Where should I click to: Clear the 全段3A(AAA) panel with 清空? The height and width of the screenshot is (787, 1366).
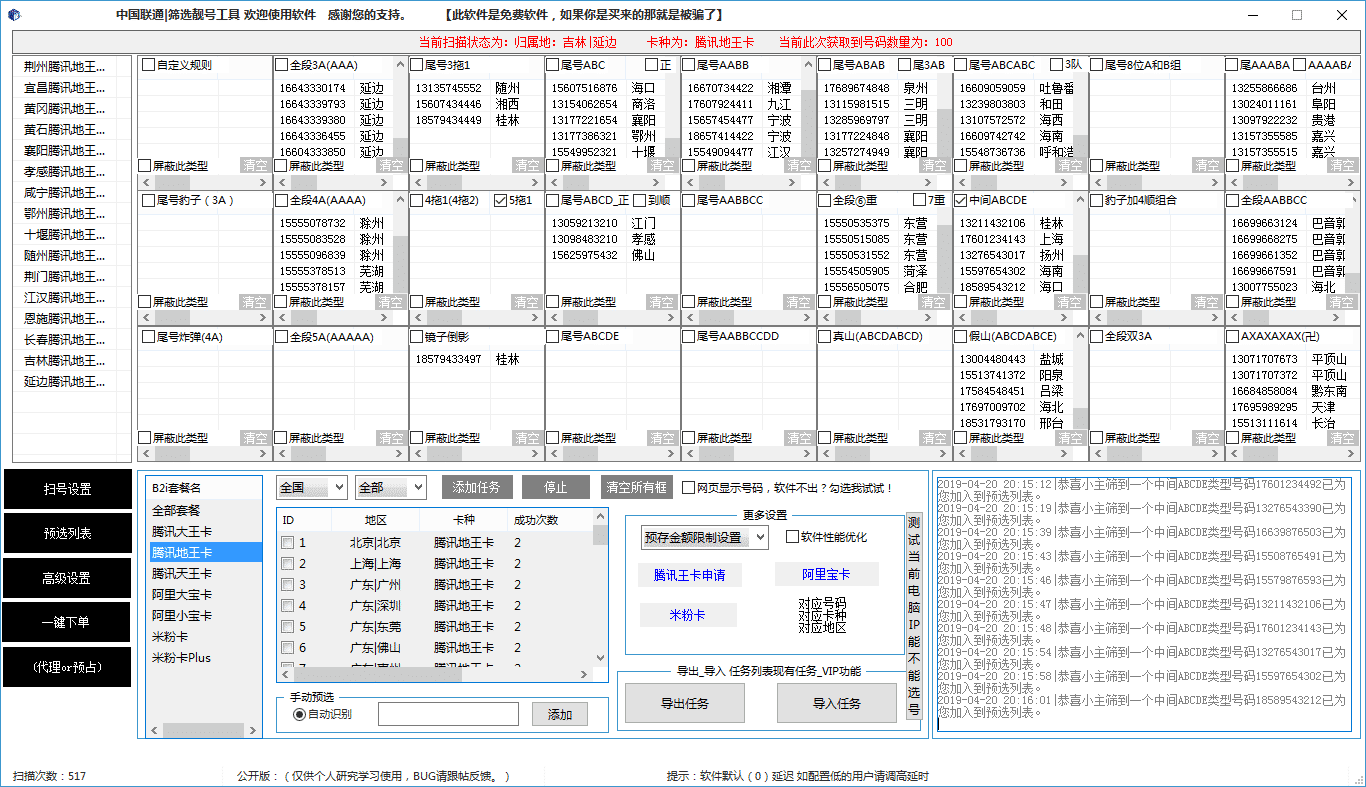pos(390,165)
